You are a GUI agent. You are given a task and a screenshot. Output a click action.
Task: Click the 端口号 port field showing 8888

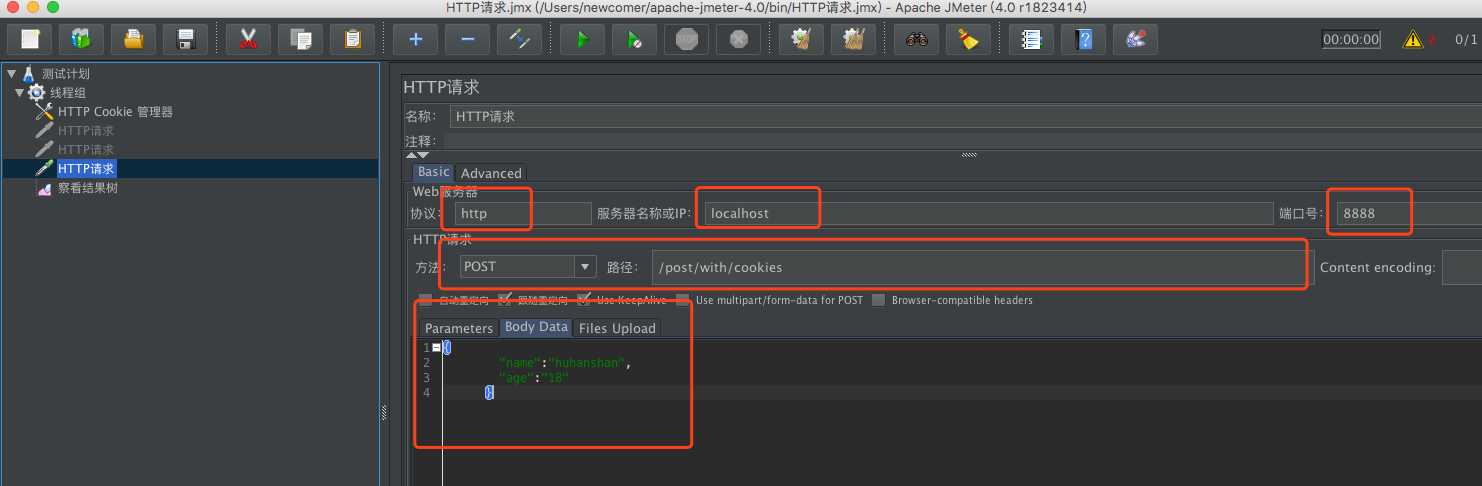pos(1410,213)
